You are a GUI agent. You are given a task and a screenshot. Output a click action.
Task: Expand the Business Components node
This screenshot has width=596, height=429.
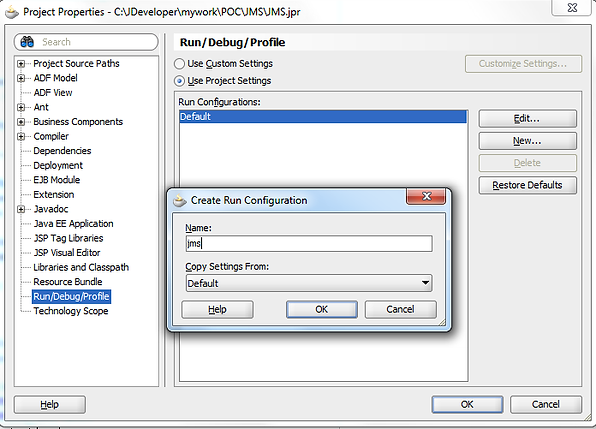[x=21, y=122]
